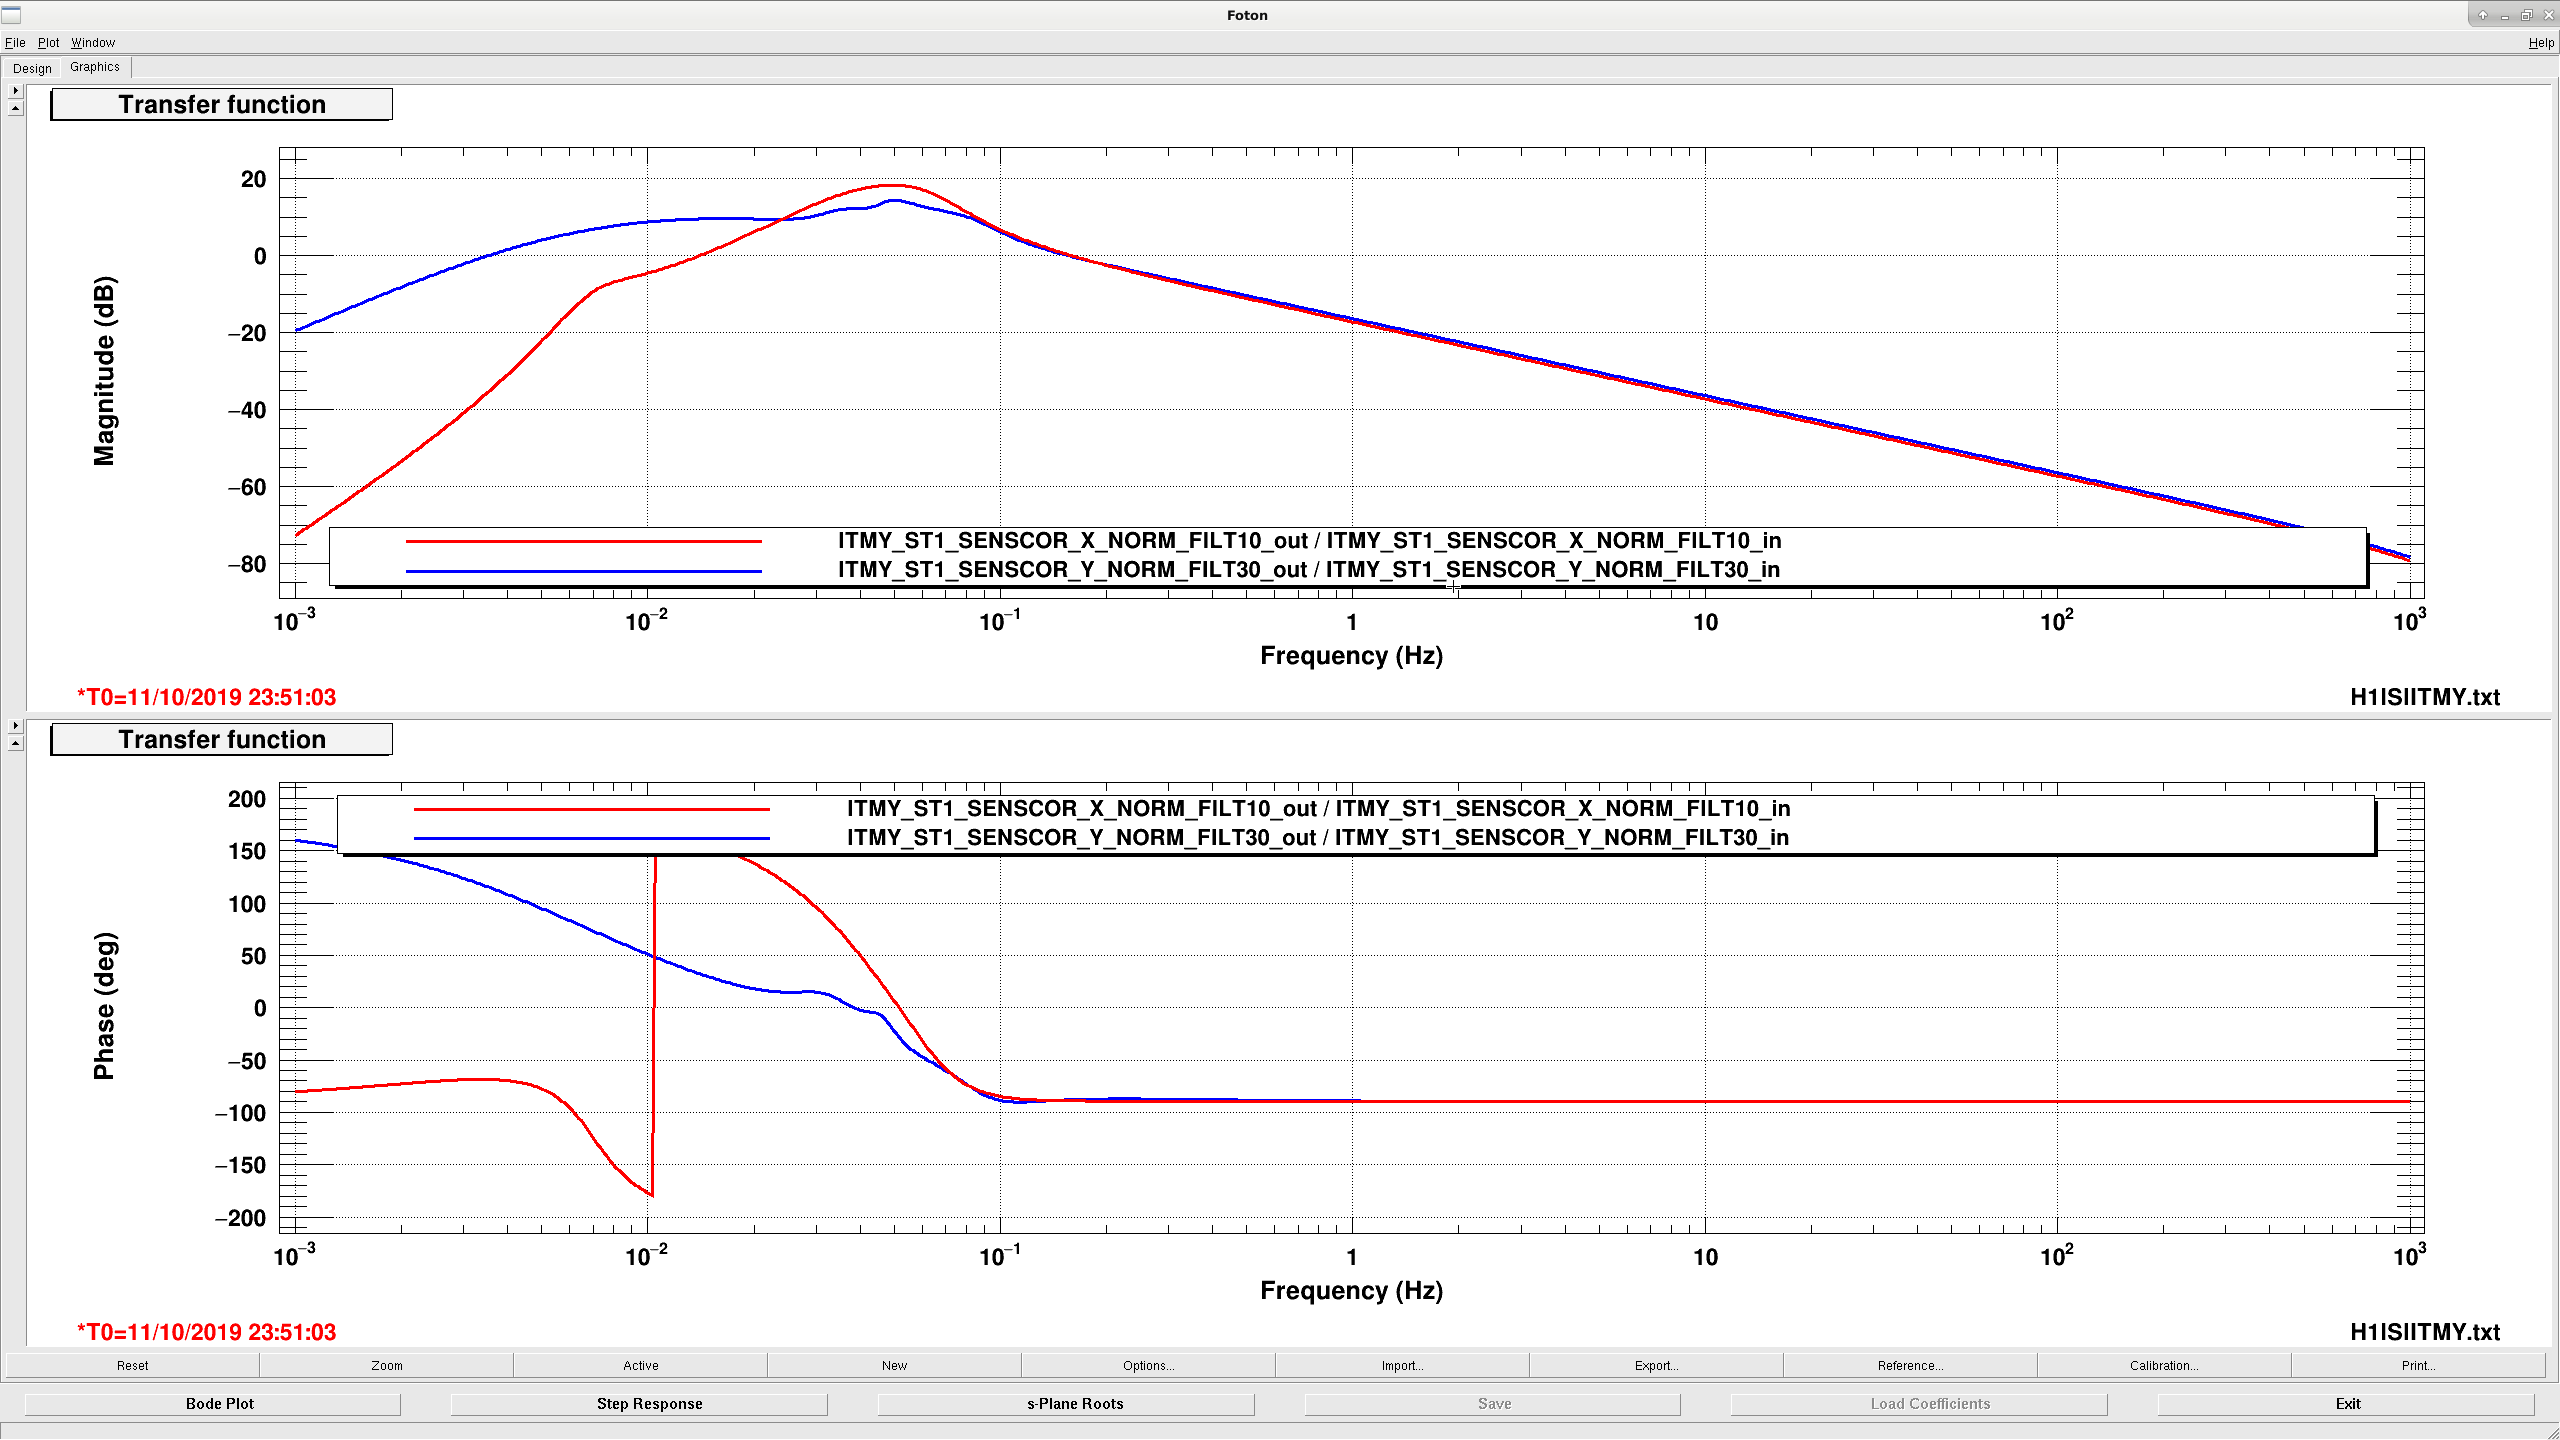Switch to the Design tab
The image size is (2560, 1440).
click(x=32, y=68)
